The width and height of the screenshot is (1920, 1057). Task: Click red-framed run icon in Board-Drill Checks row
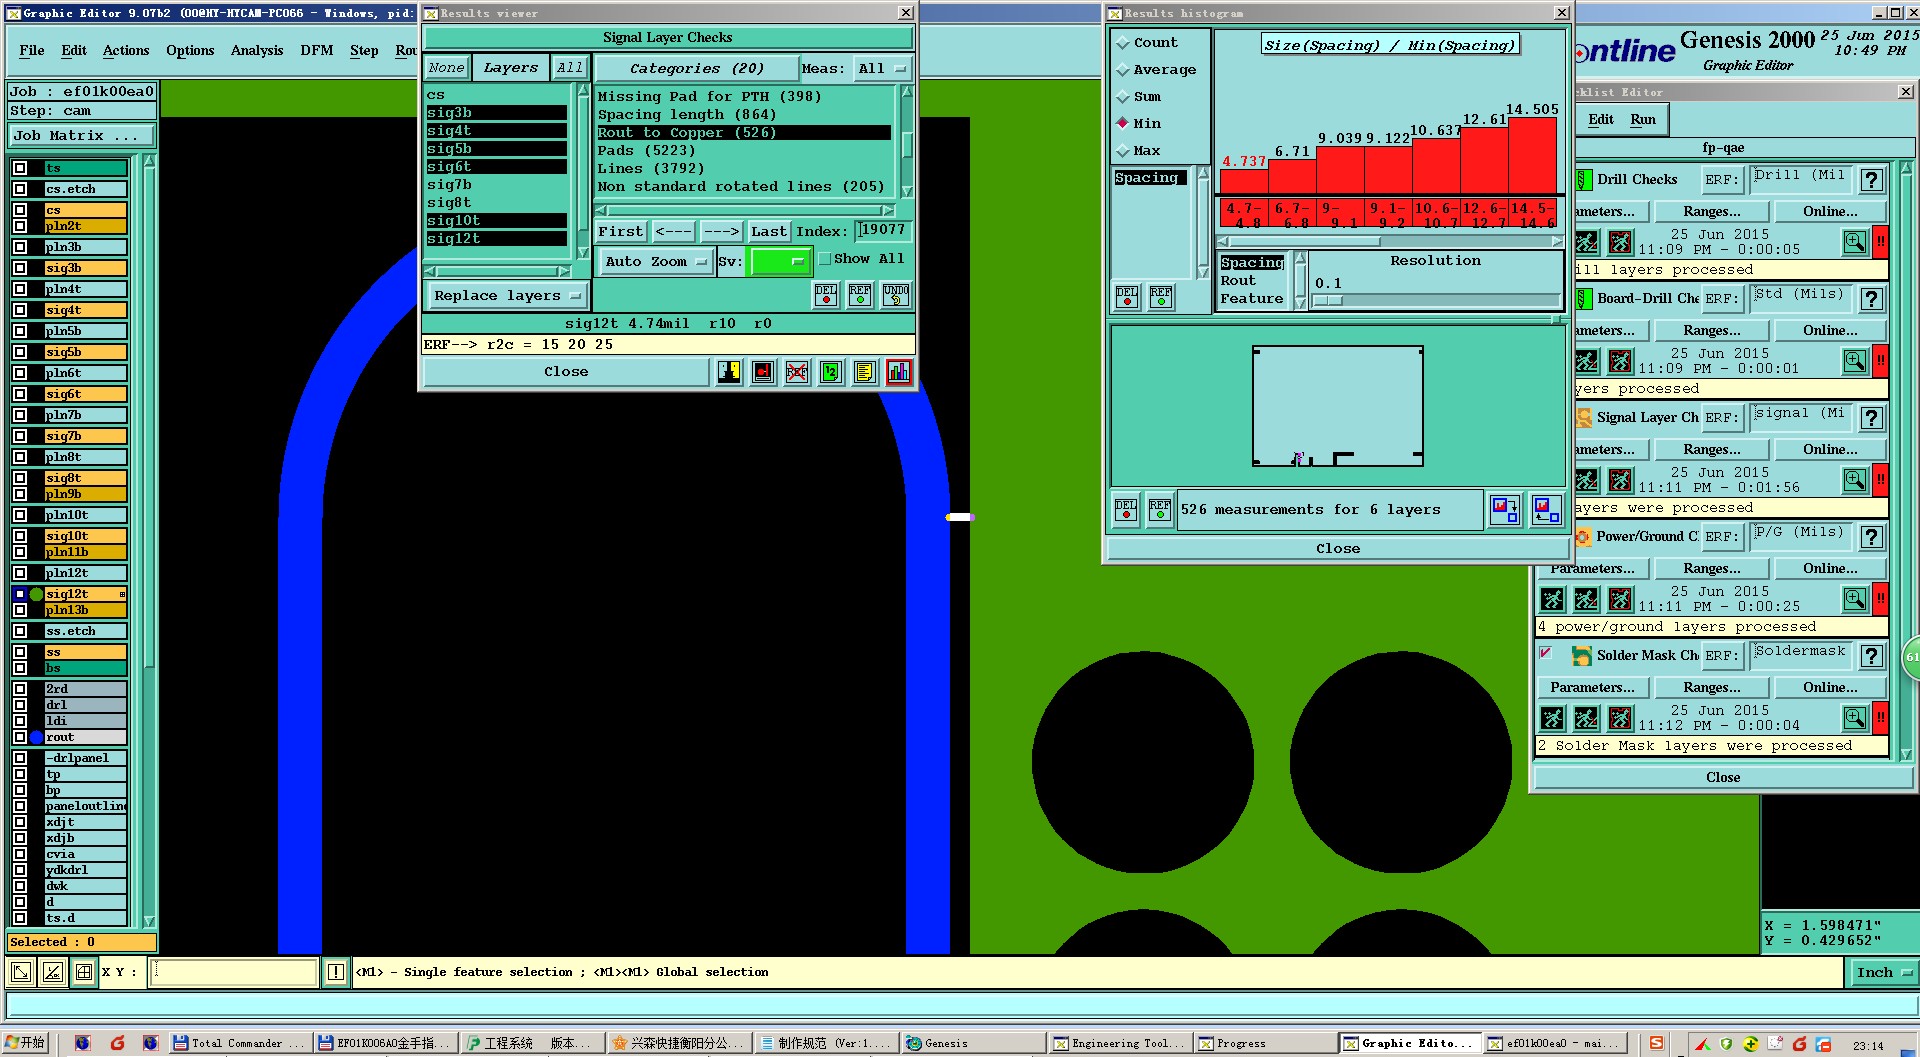point(1621,361)
